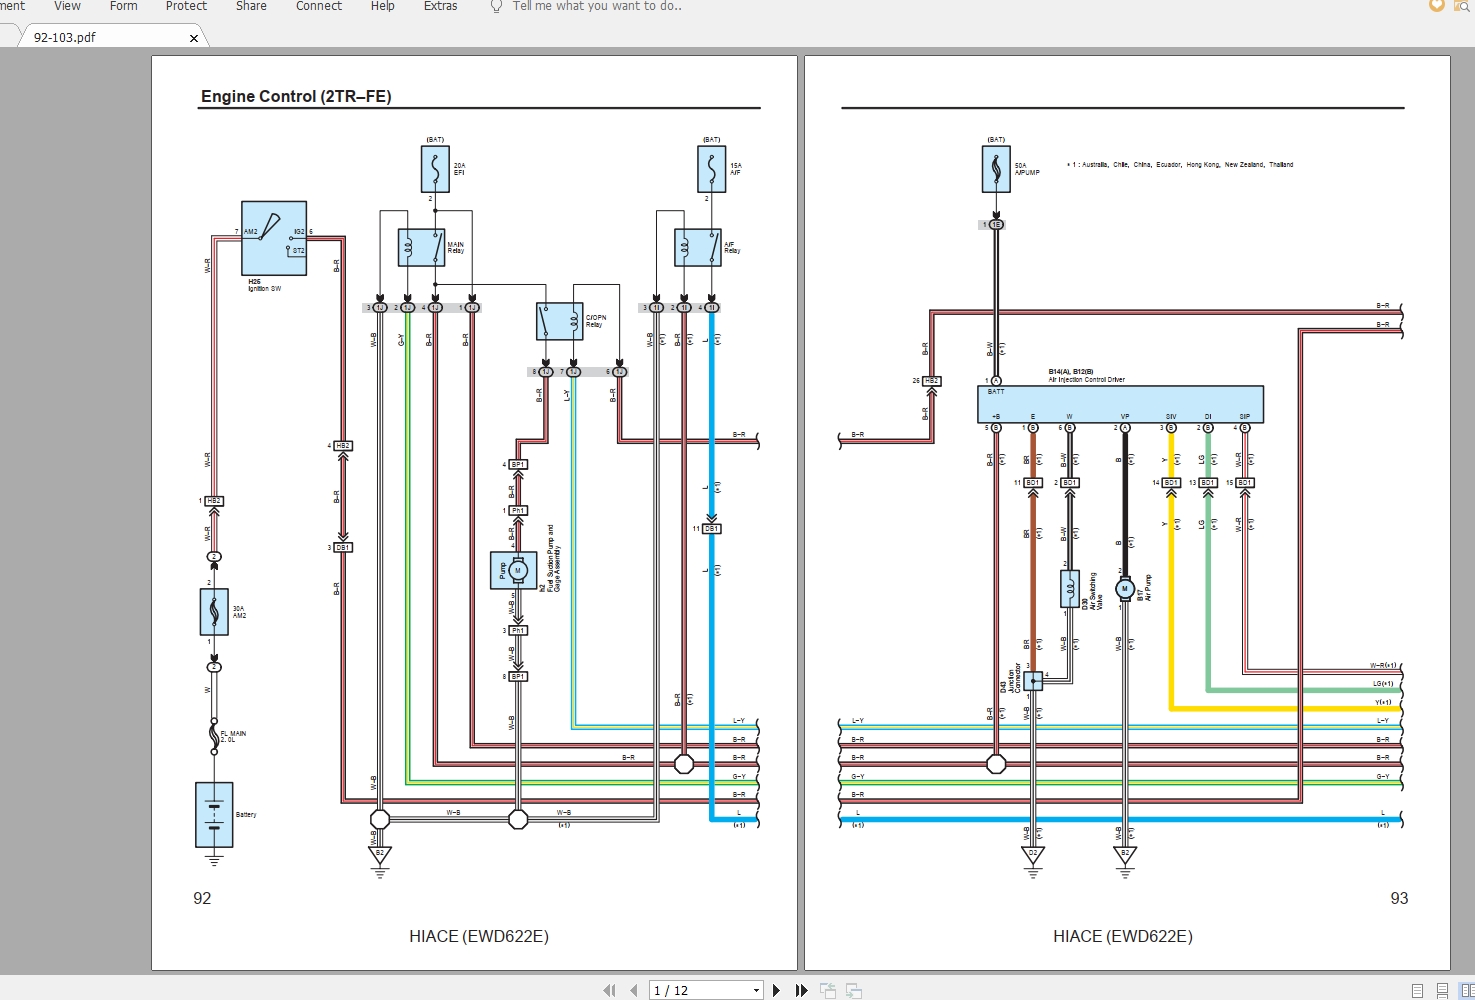Click the next view icon in the bottom bar
The width and height of the screenshot is (1475, 1000).
(x=853, y=990)
